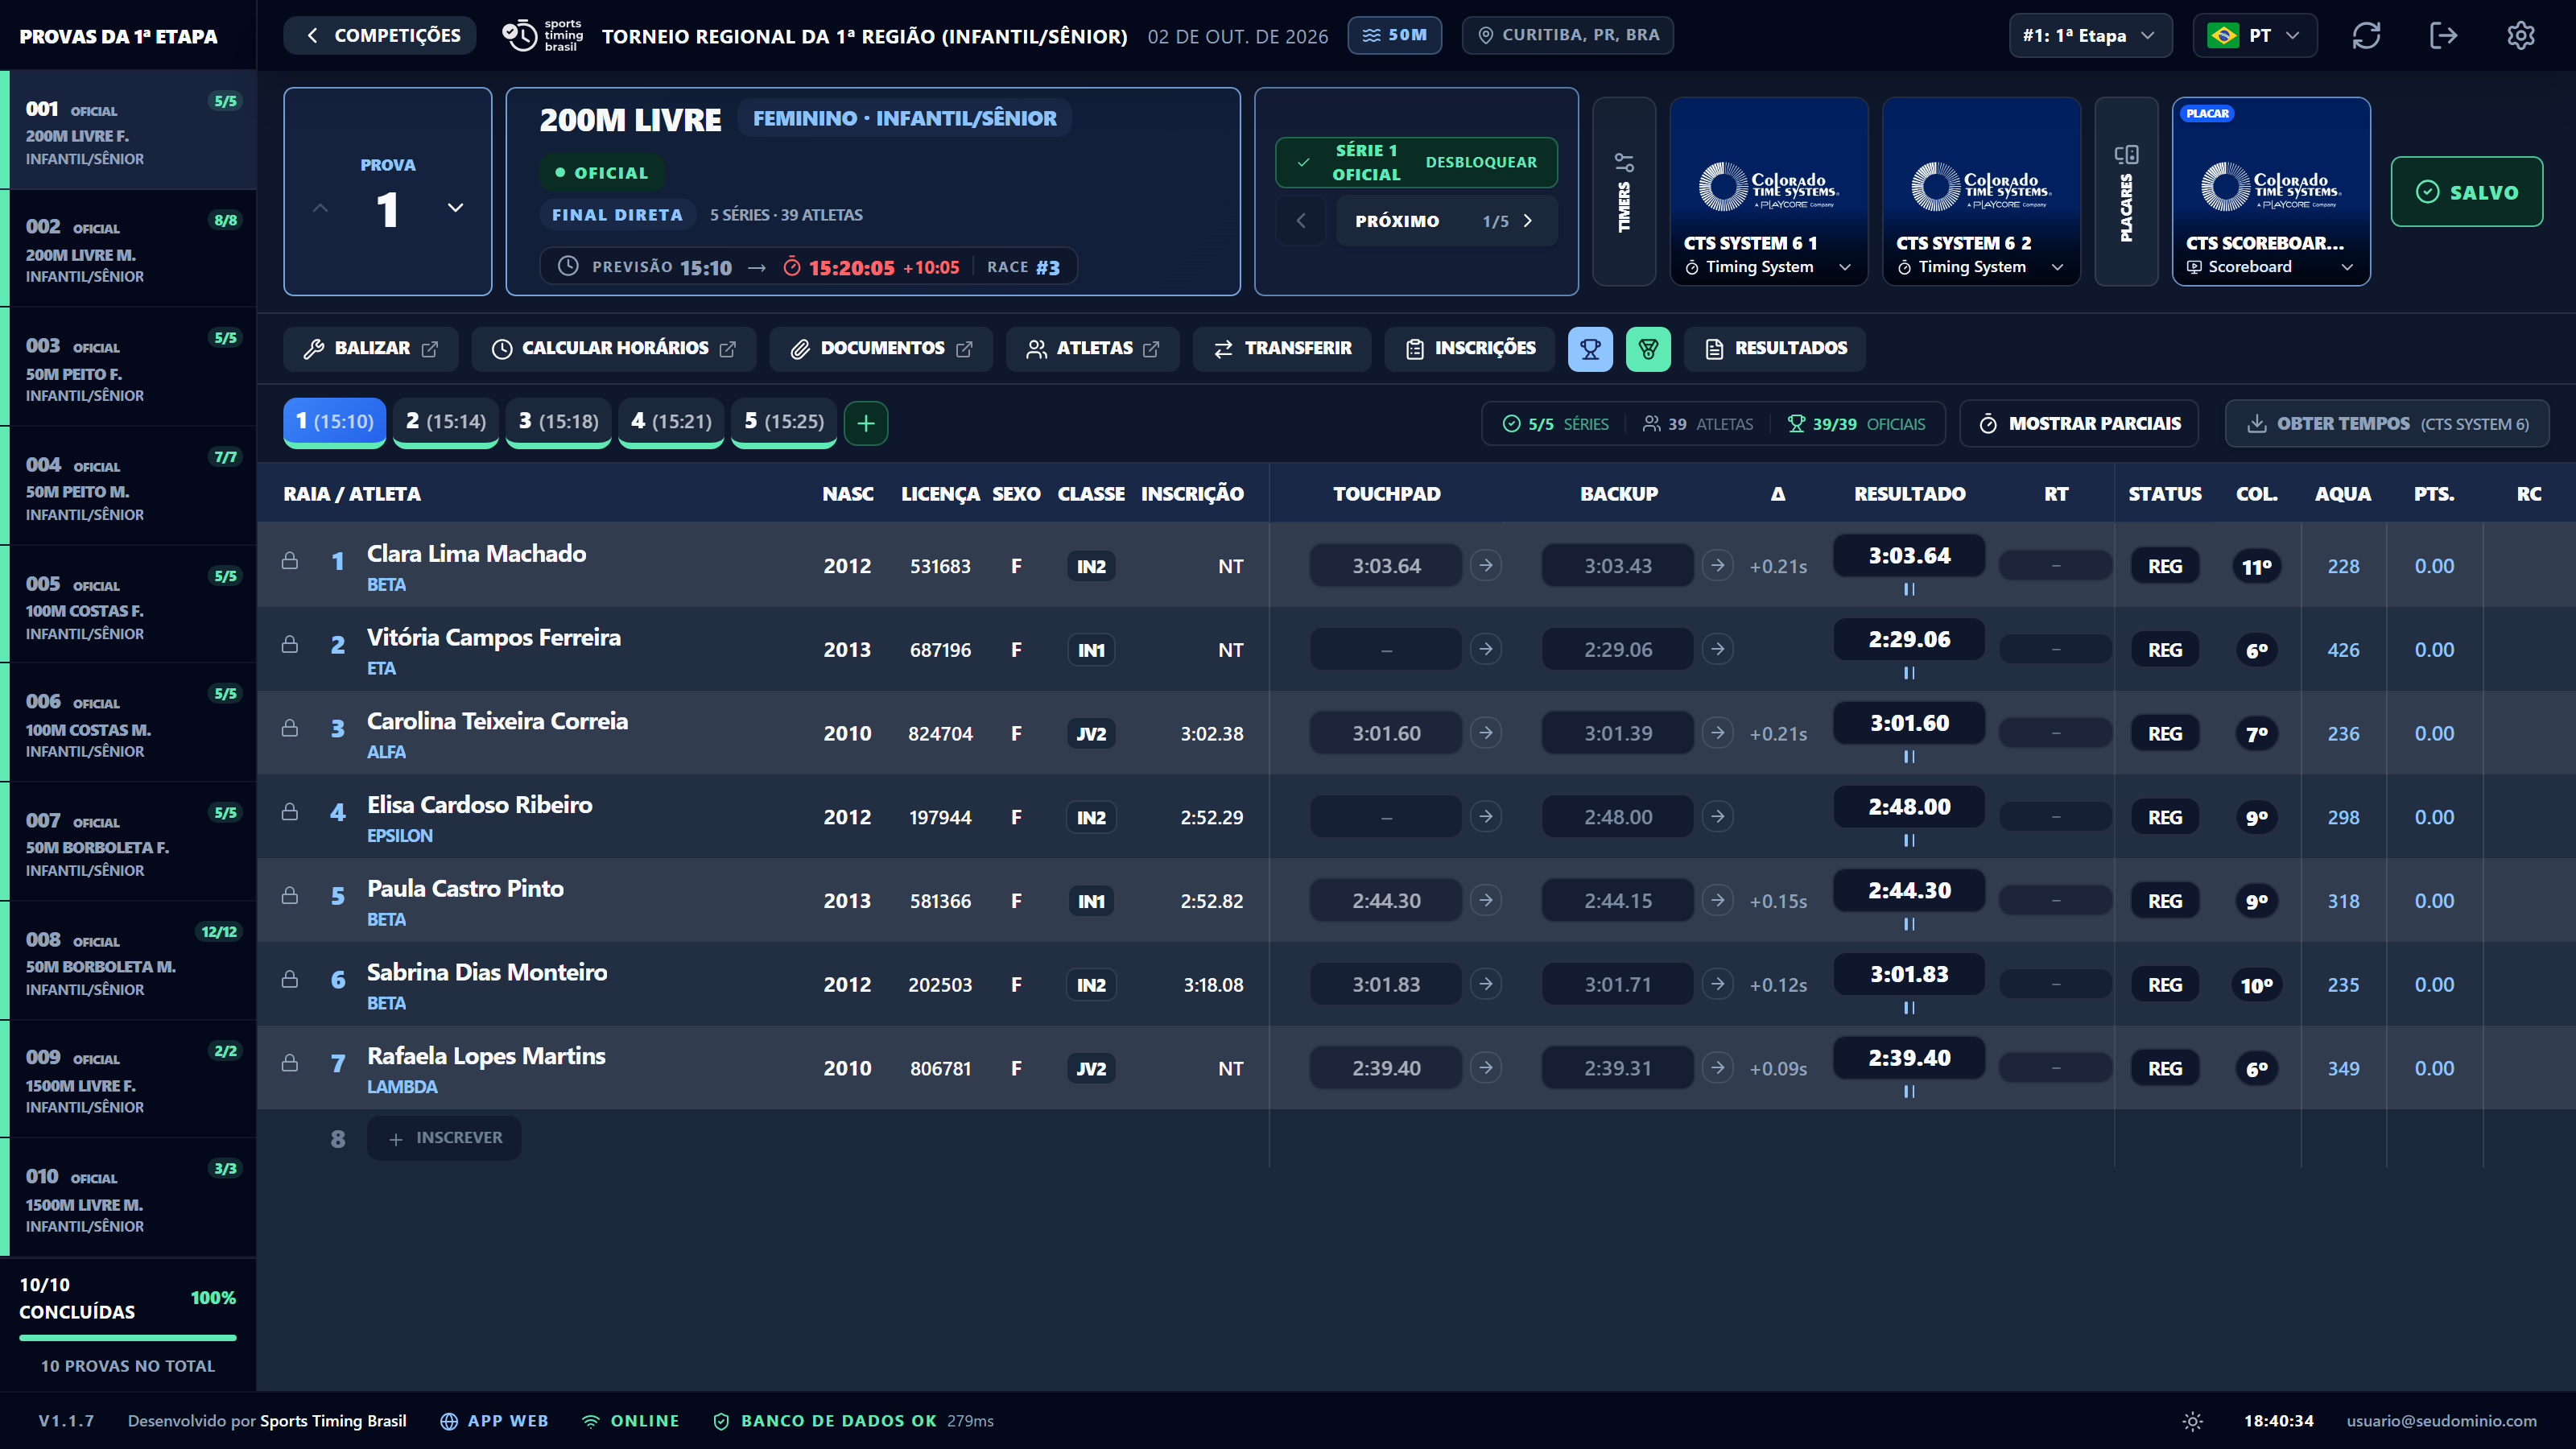Click MOSTRAR PARCIAIS button
Viewport: 2576px width, 1449px height.
pyautogui.click(x=2080, y=424)
